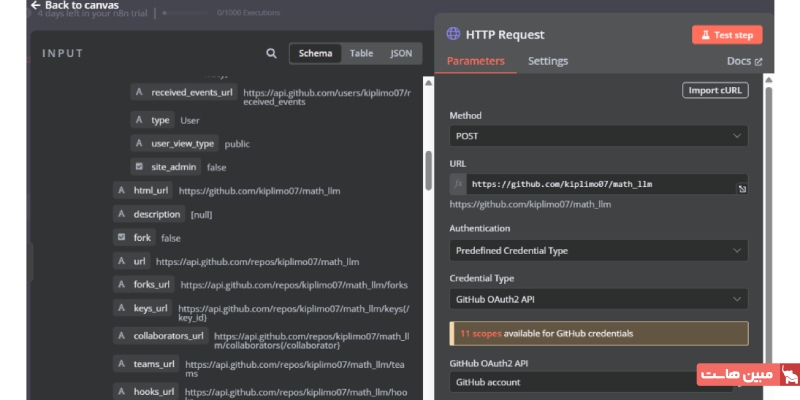Select the html_url field pill

(143, 190)
